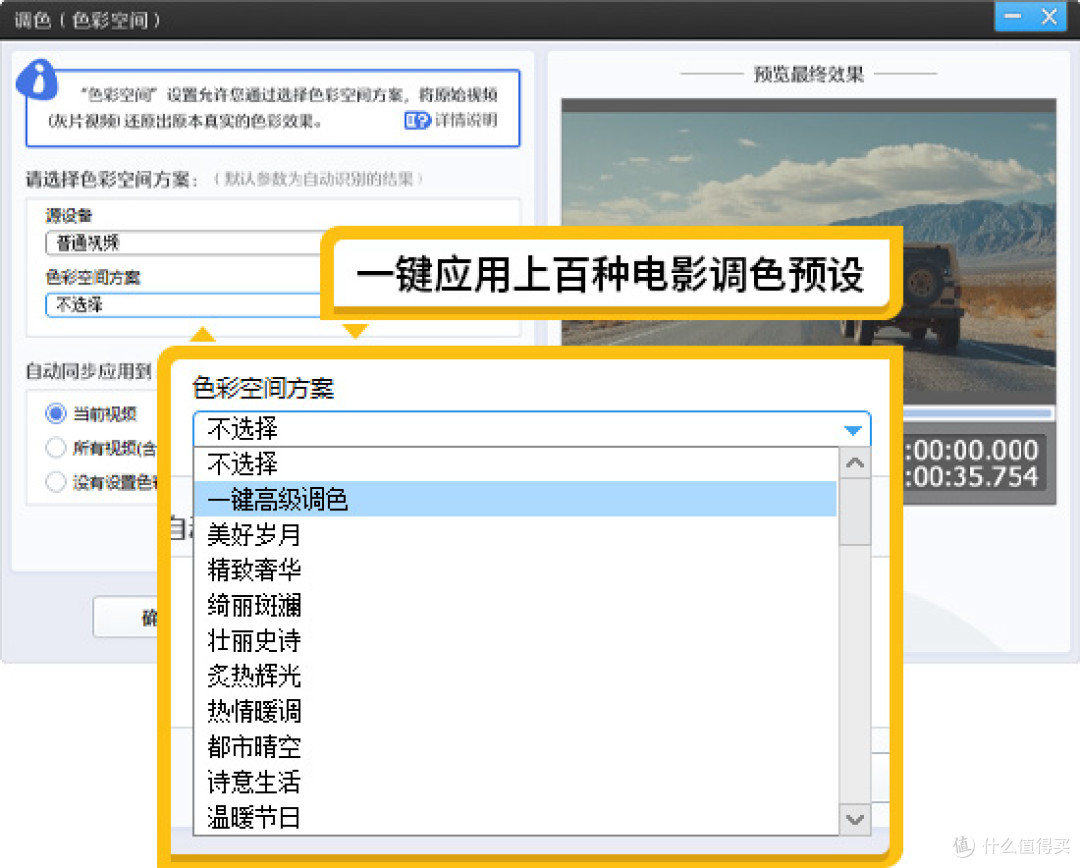The image size is (1080, 868).
Task: Select the 当前视频 radio button
Action: click(x=56, y=413)
